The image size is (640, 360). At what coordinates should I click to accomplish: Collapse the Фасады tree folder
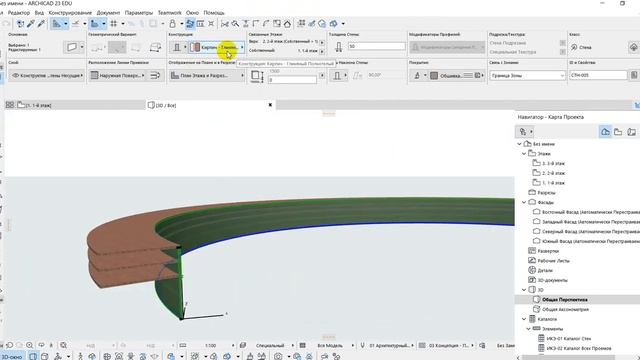[524, 202]
